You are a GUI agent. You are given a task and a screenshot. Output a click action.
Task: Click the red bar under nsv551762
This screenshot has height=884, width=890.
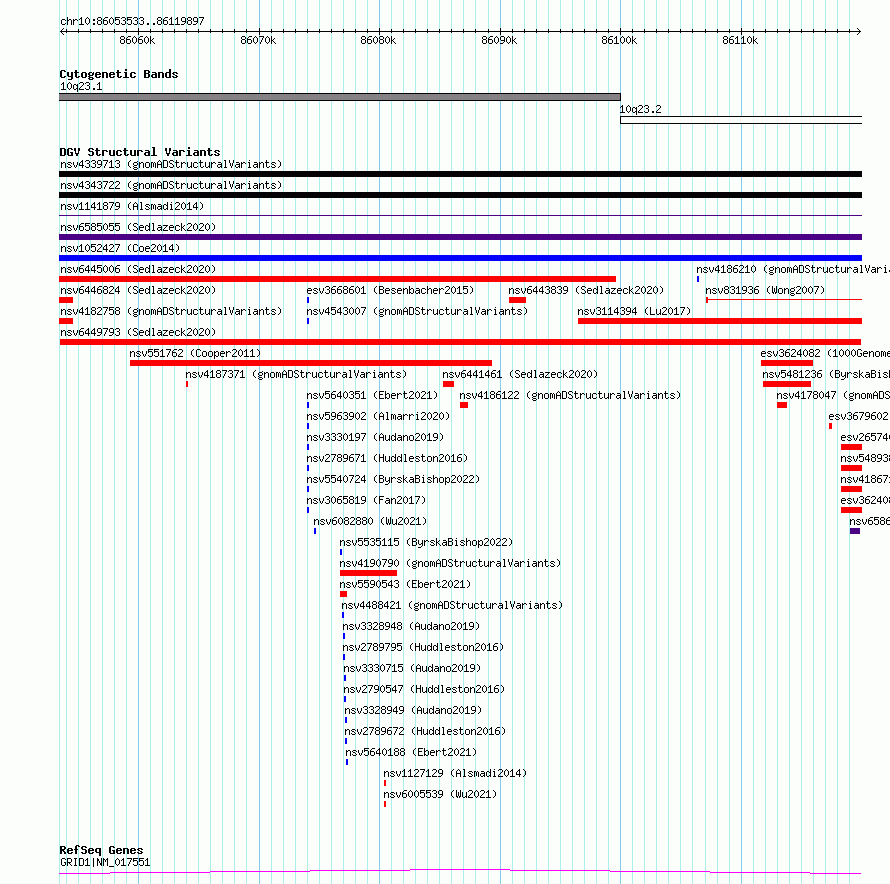click(310, 363)
